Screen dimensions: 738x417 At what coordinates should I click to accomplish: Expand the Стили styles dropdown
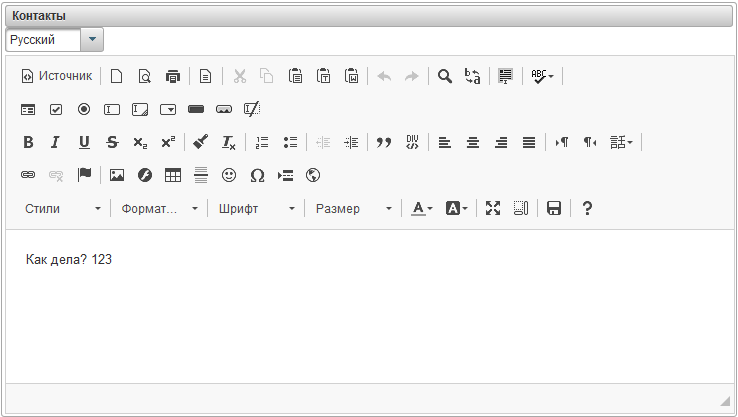(x=62, y=208)
